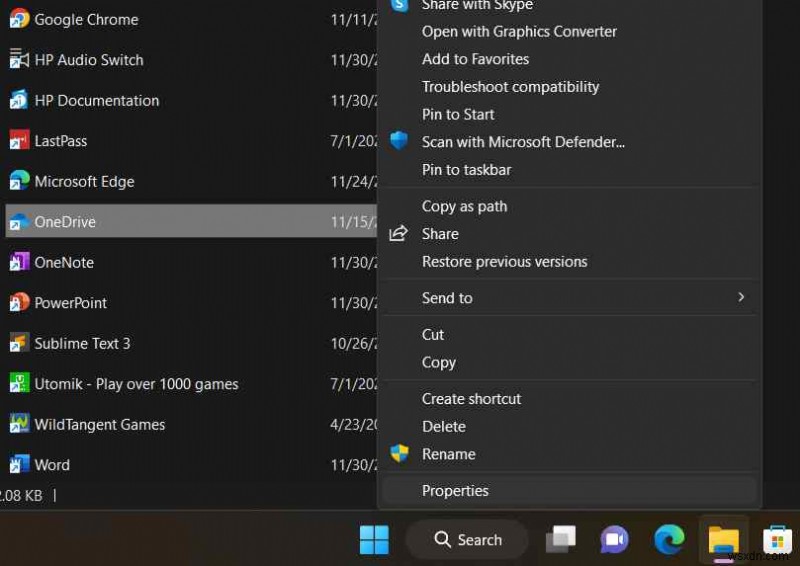Click the PowerPoint shortcut icon
Image resolution: width=800 pixels, height=566 pixels.
(x=19, y=302)
